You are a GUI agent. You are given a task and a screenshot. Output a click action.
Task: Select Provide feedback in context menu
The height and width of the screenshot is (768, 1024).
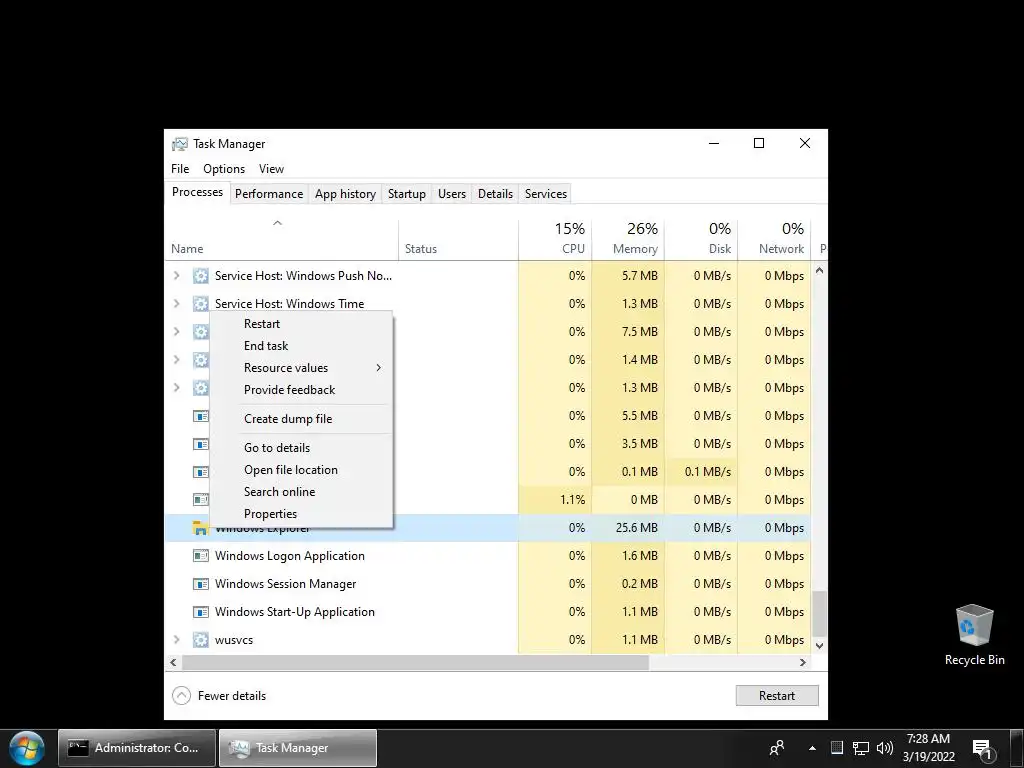301,390
